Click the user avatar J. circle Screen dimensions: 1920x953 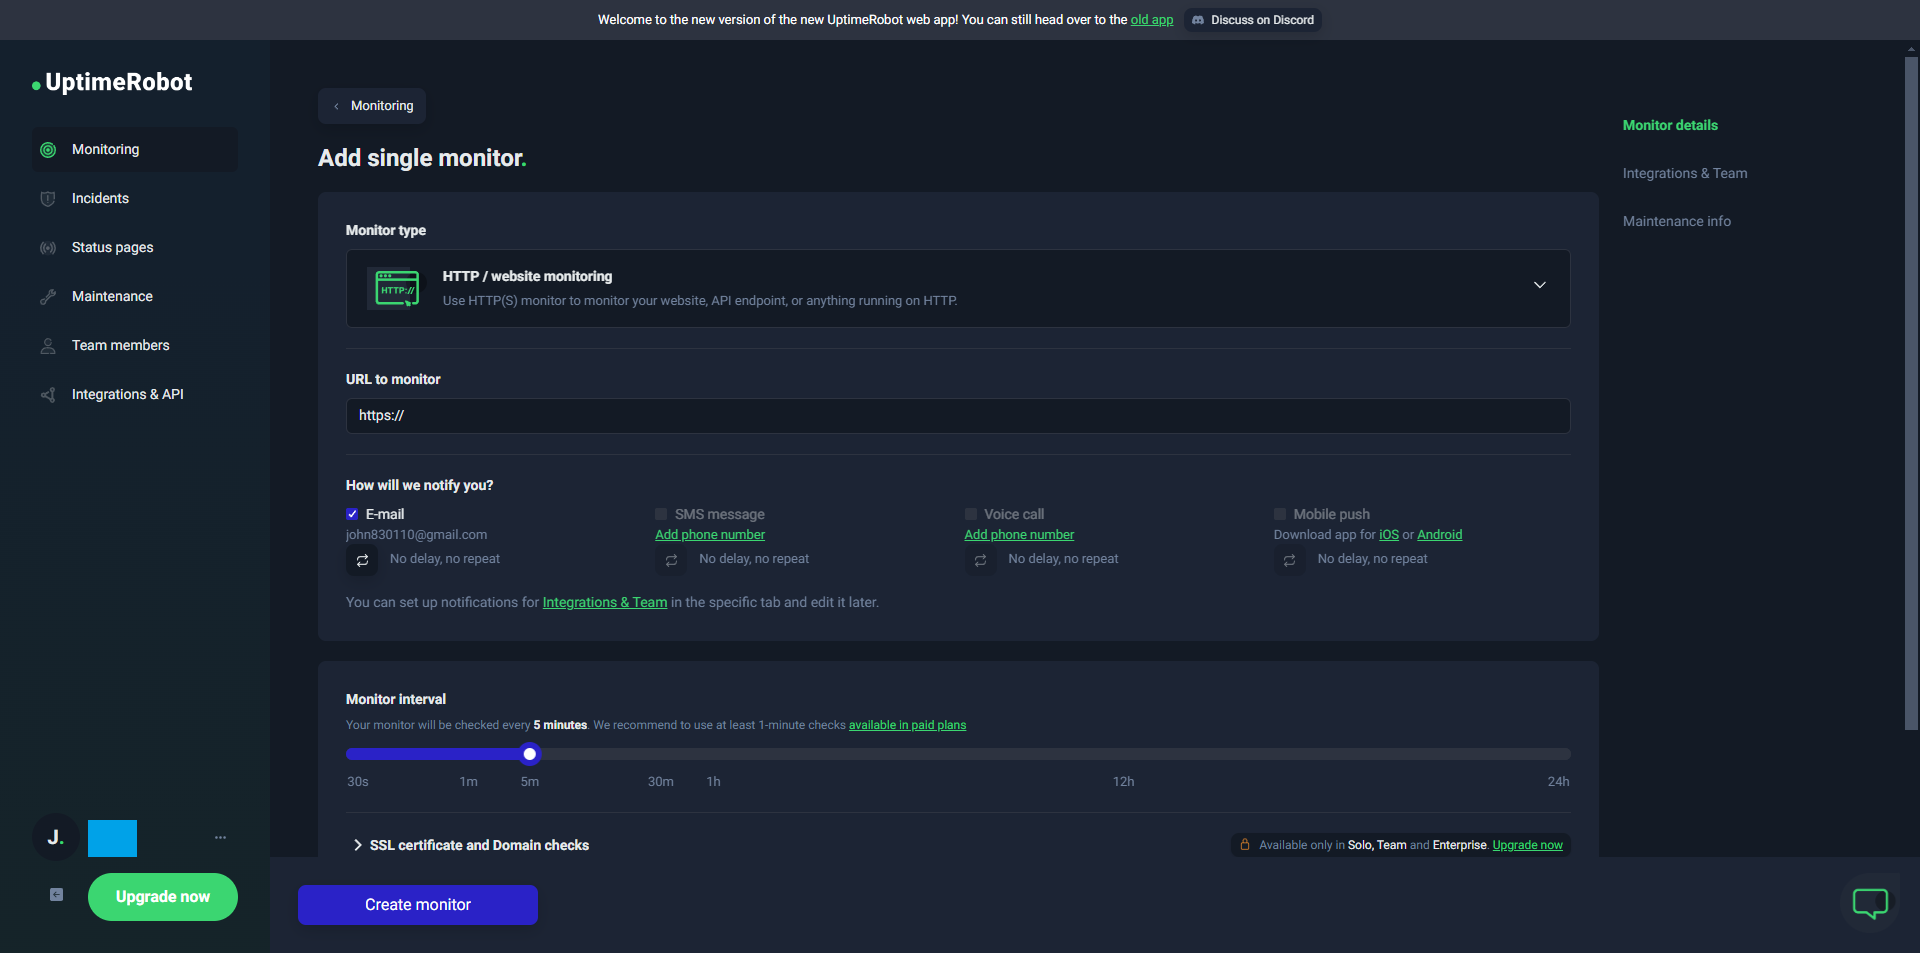[x=56, y=837]
